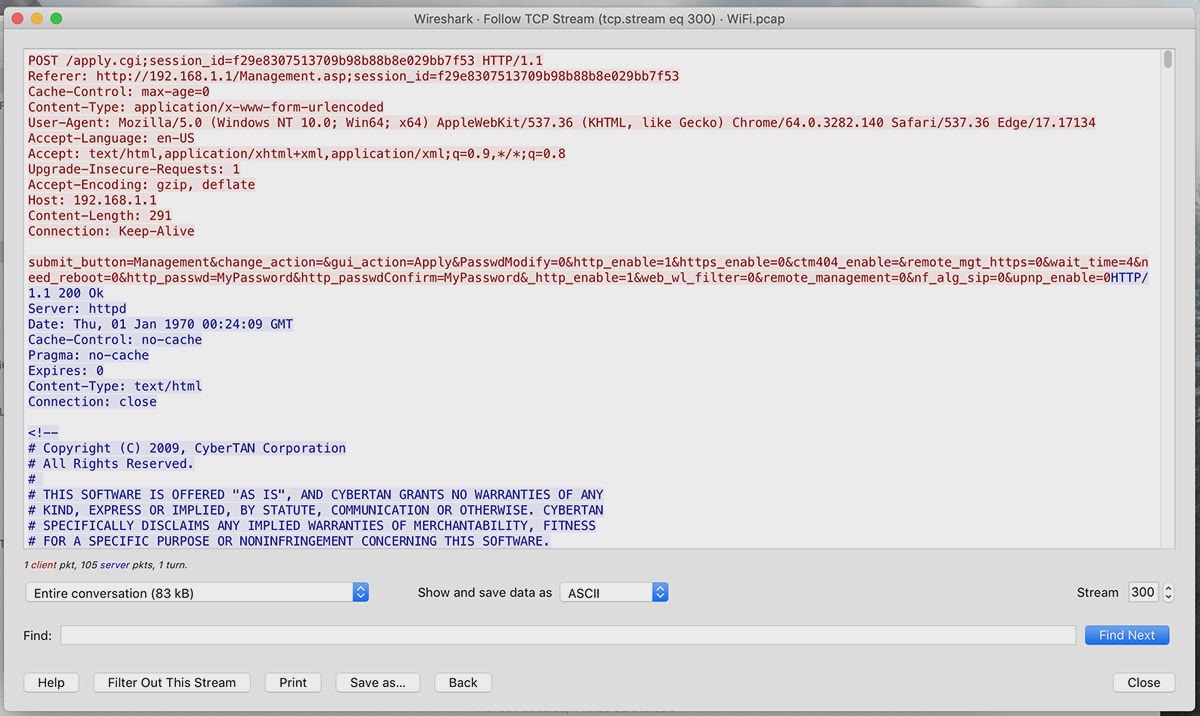Click the Help button

point(51,683)
